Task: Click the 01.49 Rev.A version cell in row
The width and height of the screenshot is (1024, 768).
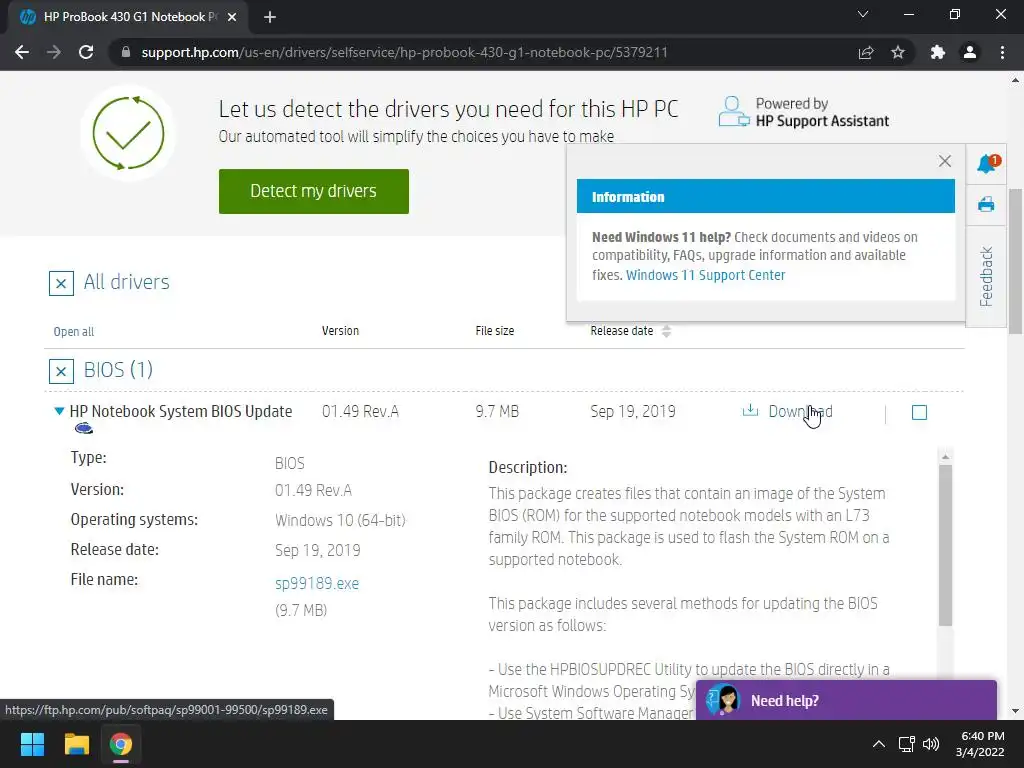Action: point(360,411)
